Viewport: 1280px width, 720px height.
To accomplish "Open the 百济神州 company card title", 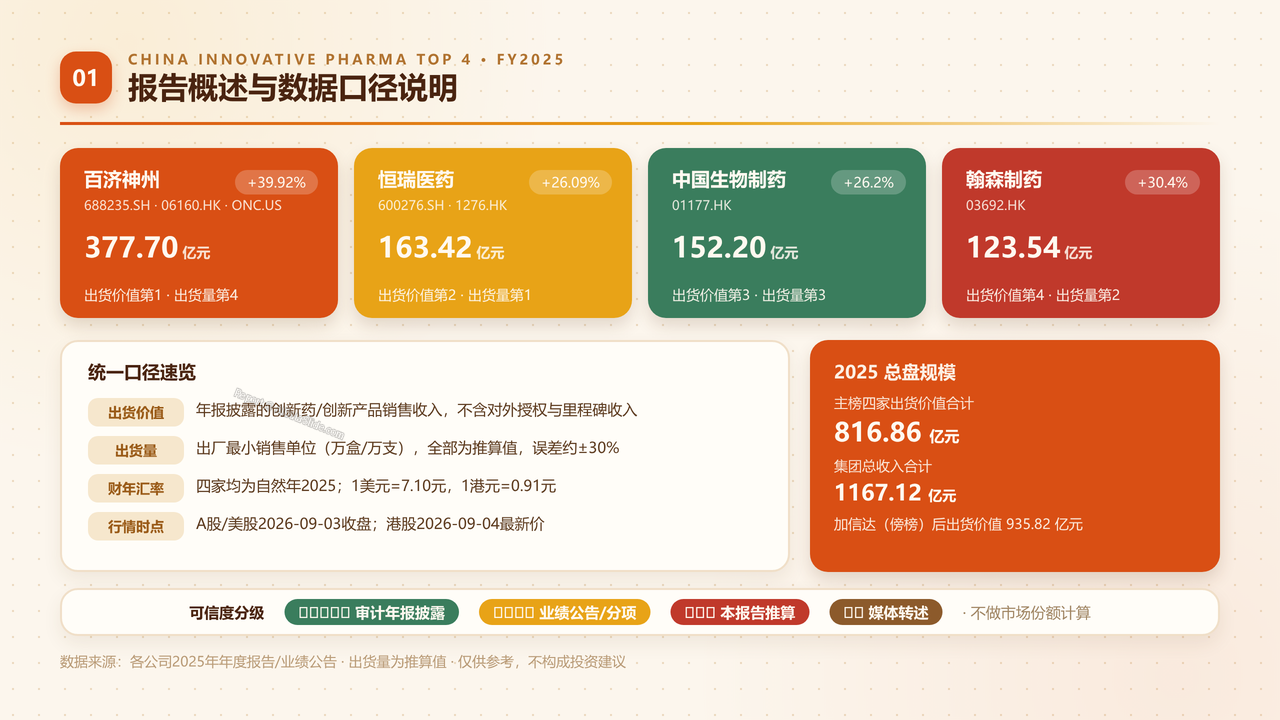I will point(122,180).
